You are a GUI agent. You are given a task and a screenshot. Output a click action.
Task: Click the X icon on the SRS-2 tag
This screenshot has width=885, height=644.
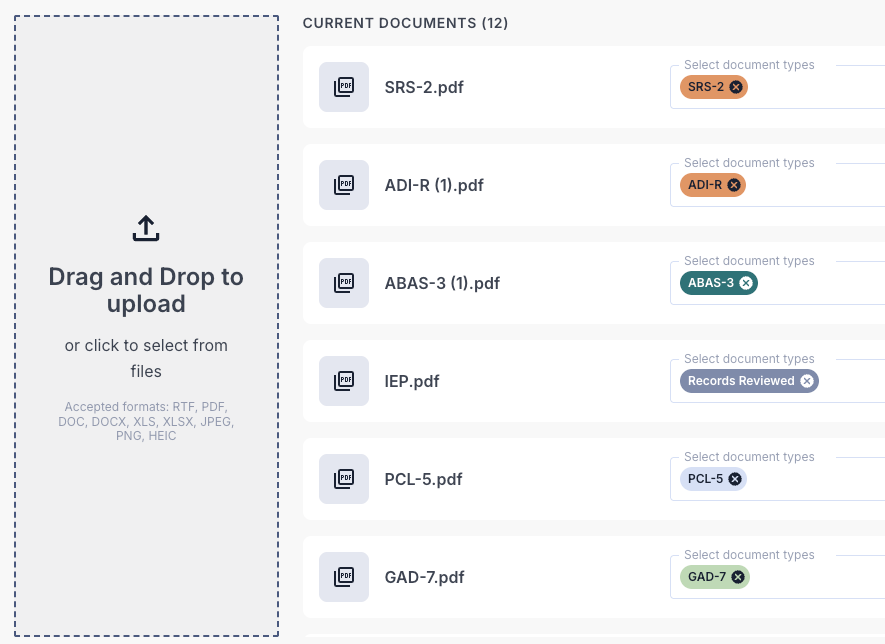click(737, 87)
